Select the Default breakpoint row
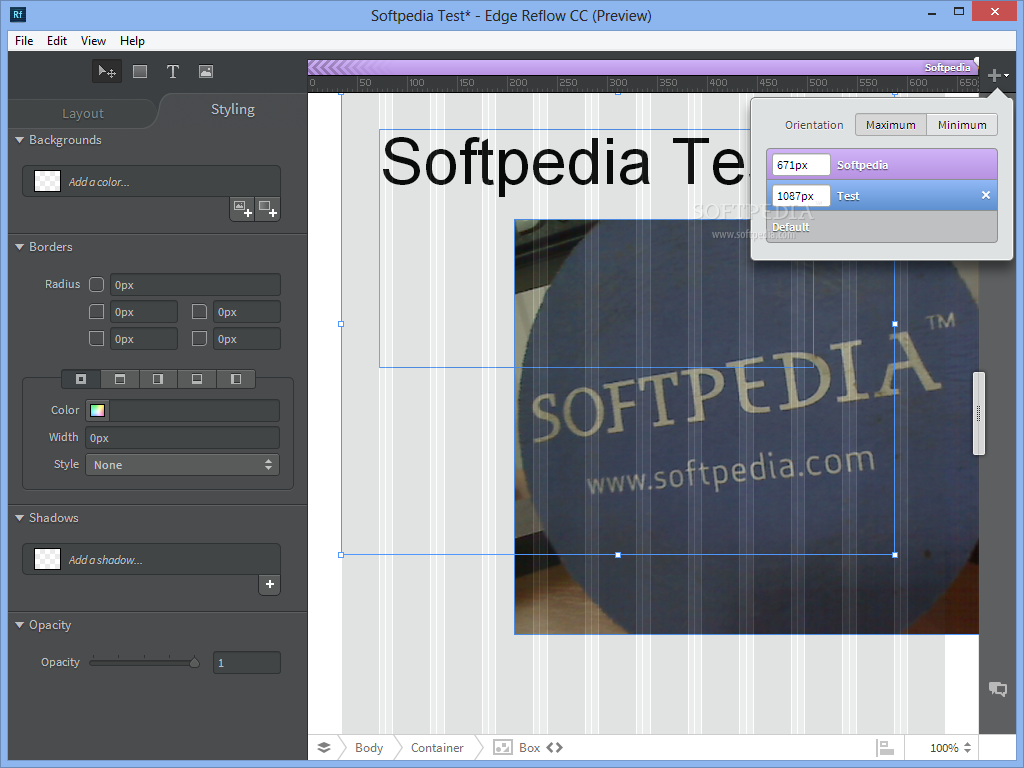Image resolution: width=1024 pixels, height=768 pixels. coord(882,227)
